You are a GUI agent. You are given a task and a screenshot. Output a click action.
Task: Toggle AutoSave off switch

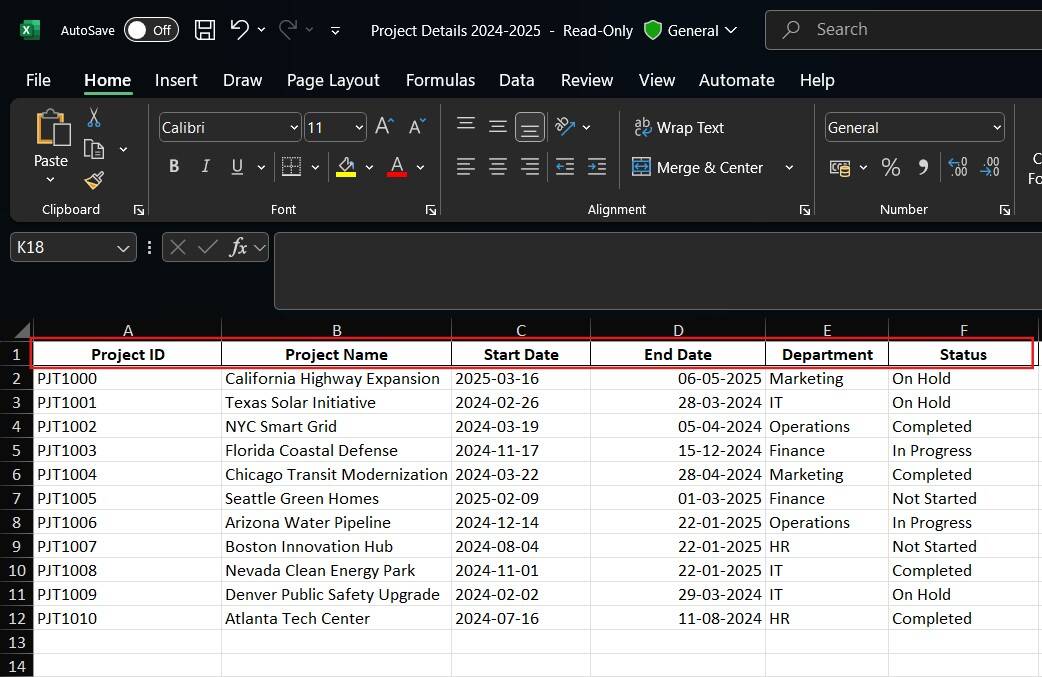[151, 30]
